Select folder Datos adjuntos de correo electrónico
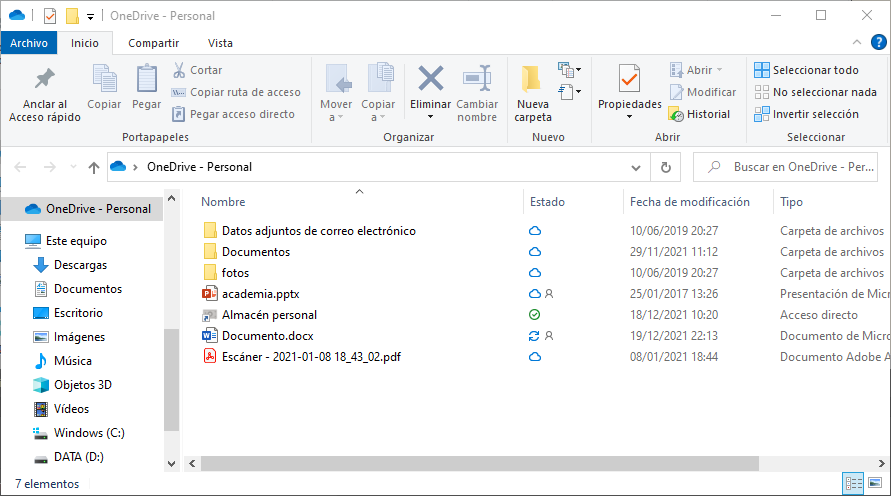The width and height of the screenshot is (891, 496). pos(310,231)
